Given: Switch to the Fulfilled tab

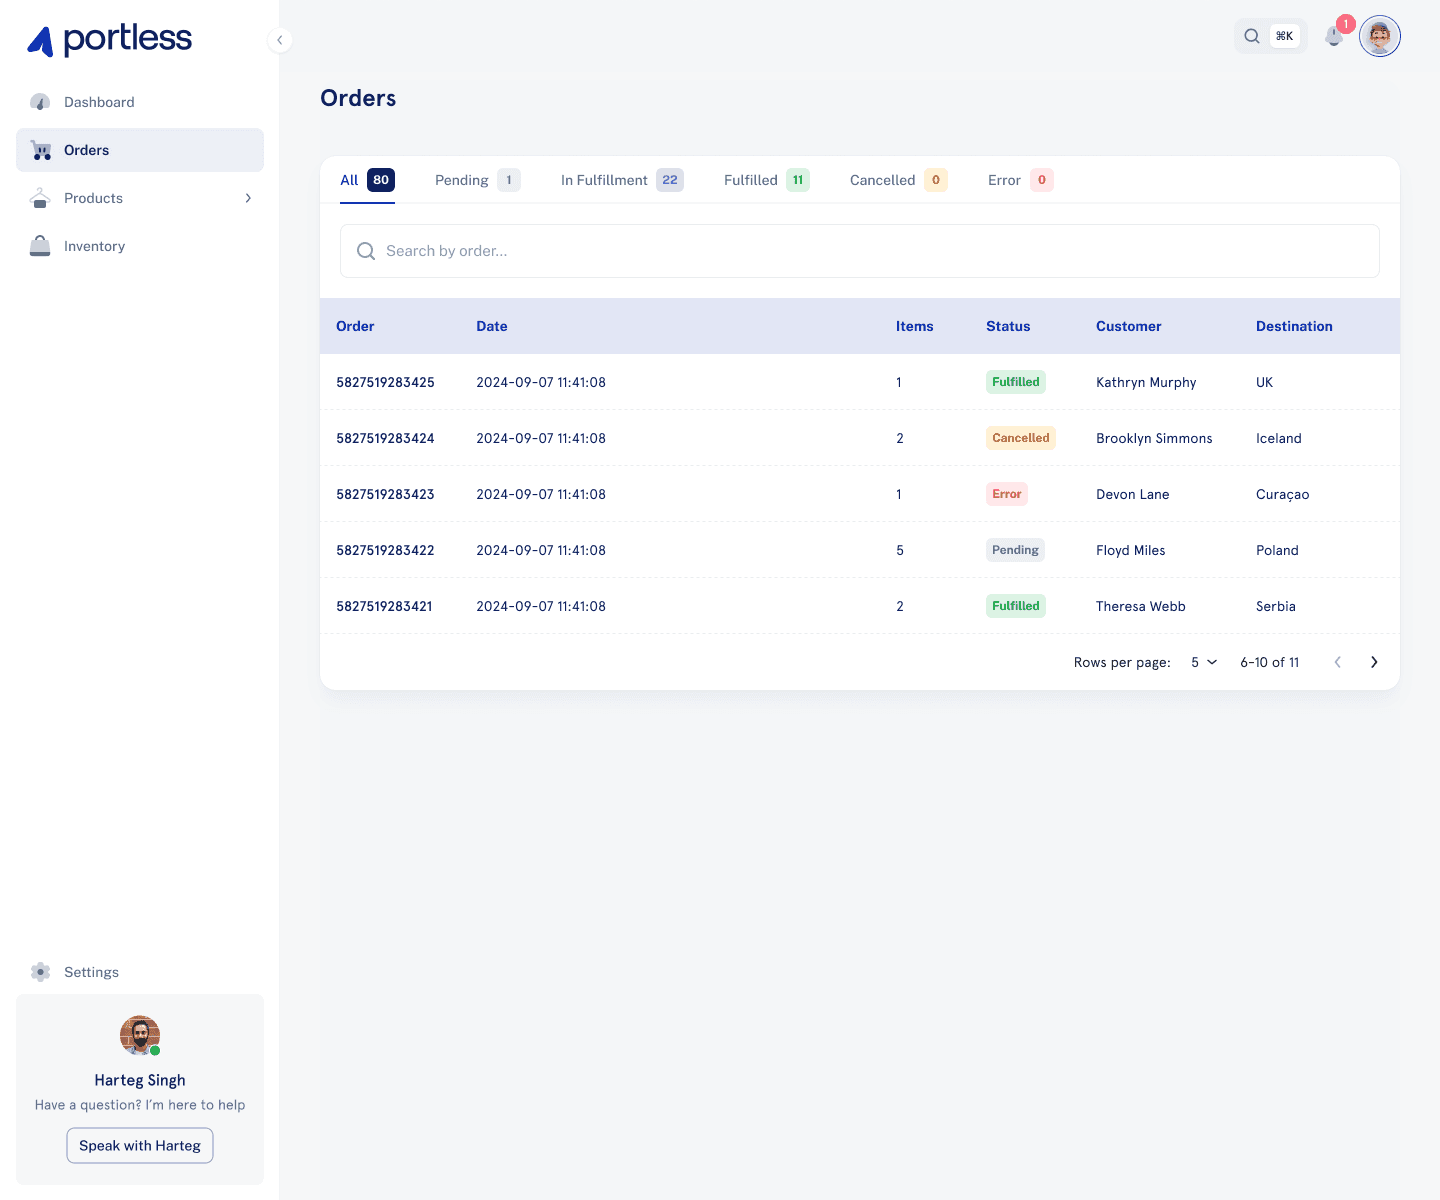Looking at the screenshot, I should (767, 180).
